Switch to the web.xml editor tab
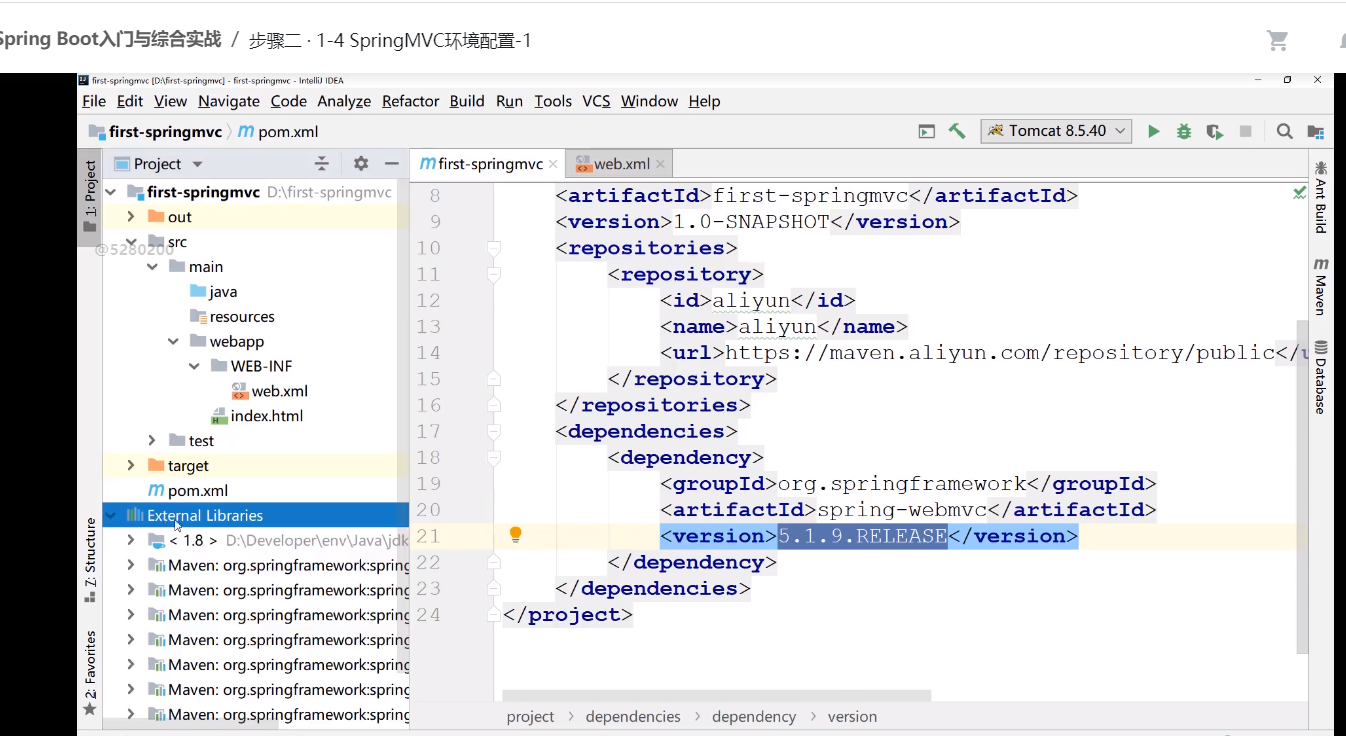Viewport: 1346px width, 736px height. pos(621,164)
